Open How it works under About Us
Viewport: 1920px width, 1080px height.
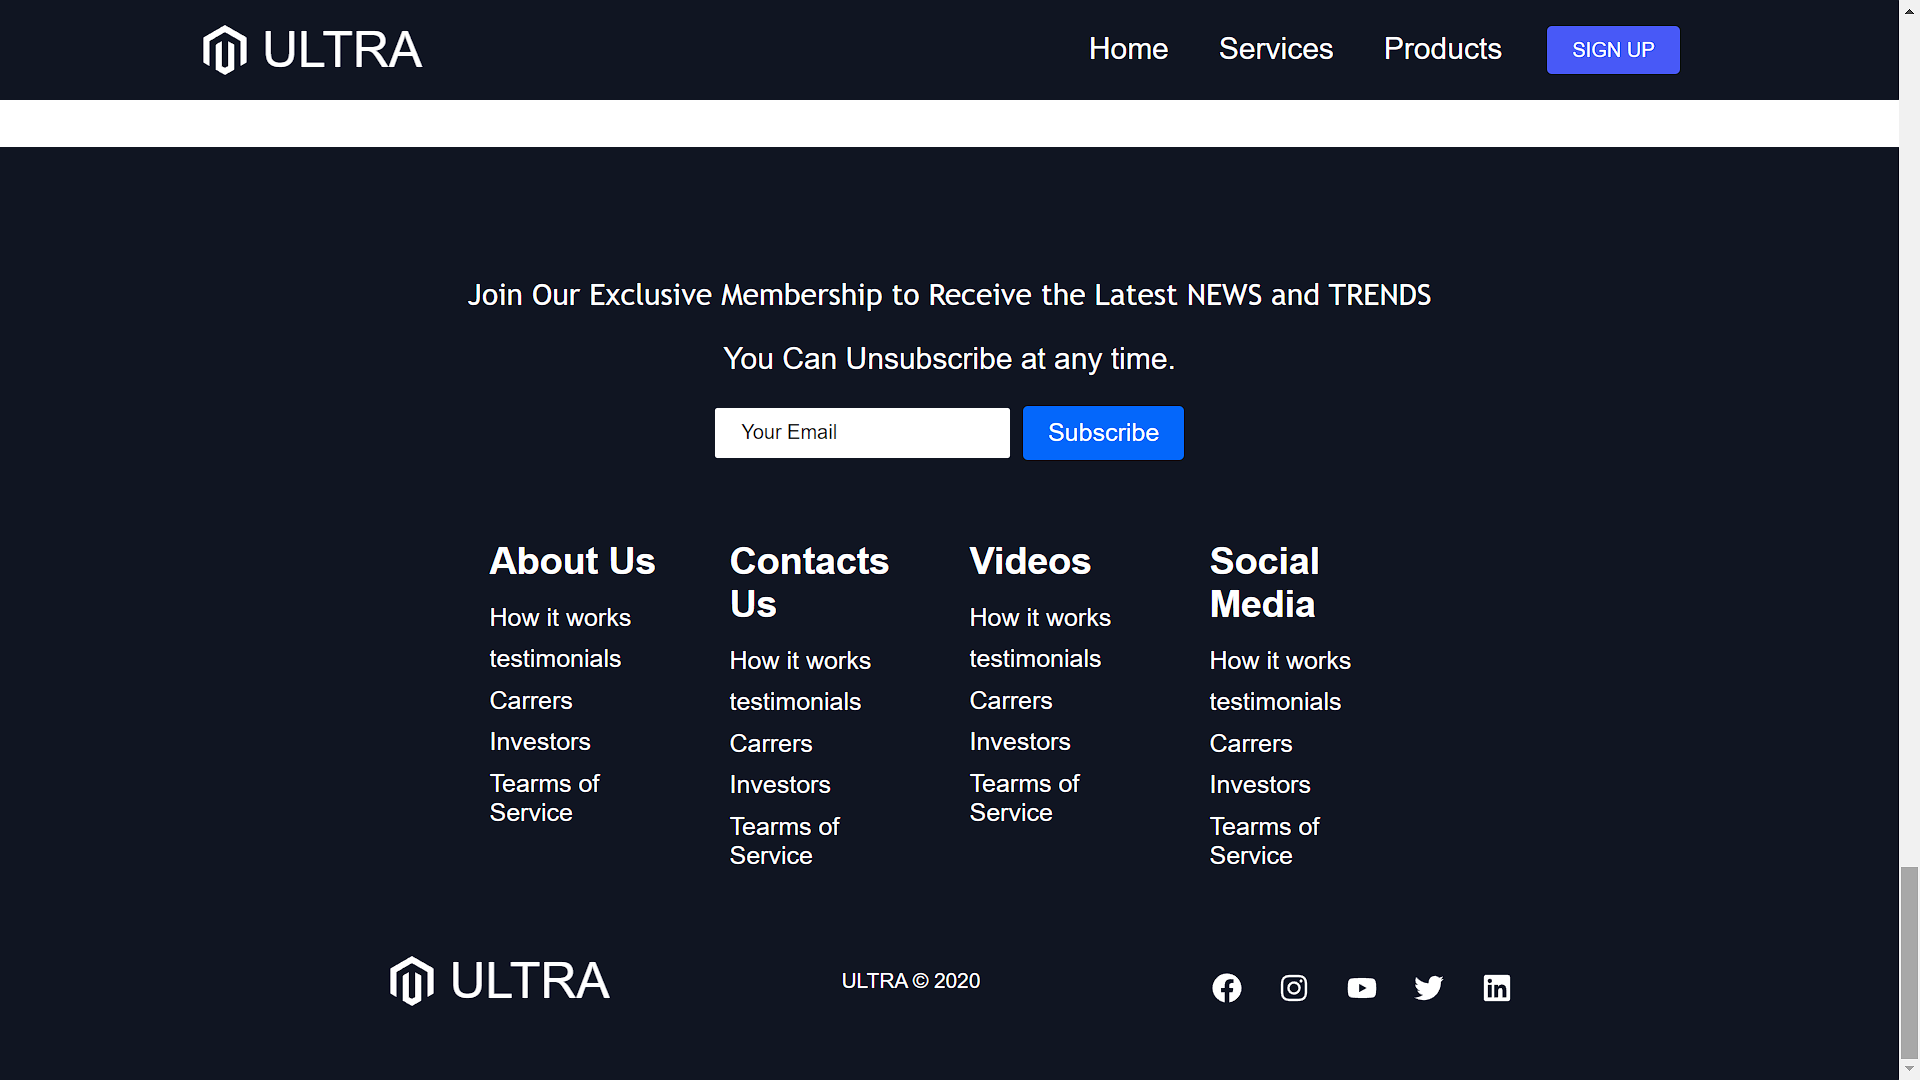tap(560, 618)
